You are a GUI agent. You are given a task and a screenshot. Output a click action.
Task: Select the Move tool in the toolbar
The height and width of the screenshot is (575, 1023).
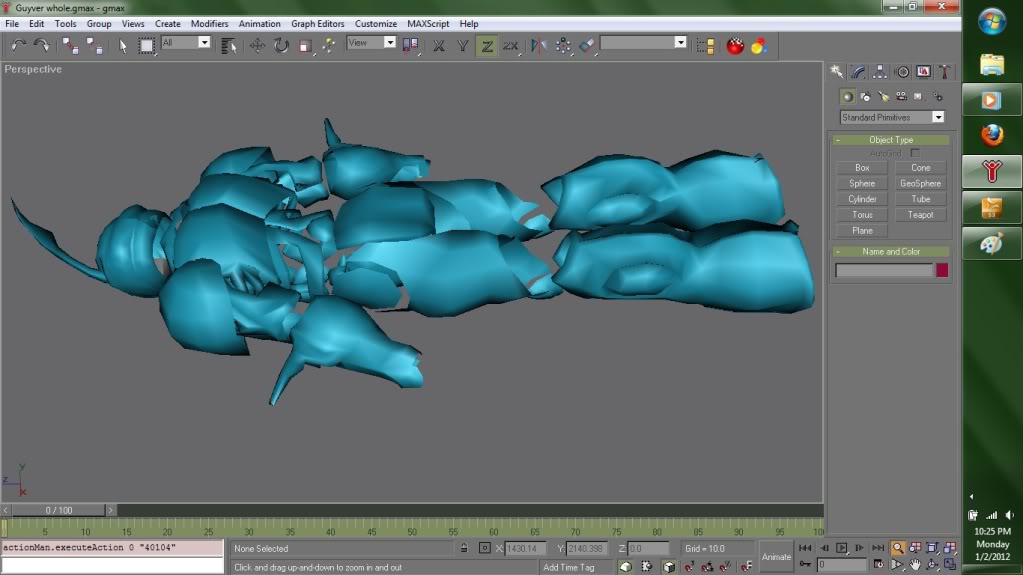pyautogui.click(x=257, y=45)
